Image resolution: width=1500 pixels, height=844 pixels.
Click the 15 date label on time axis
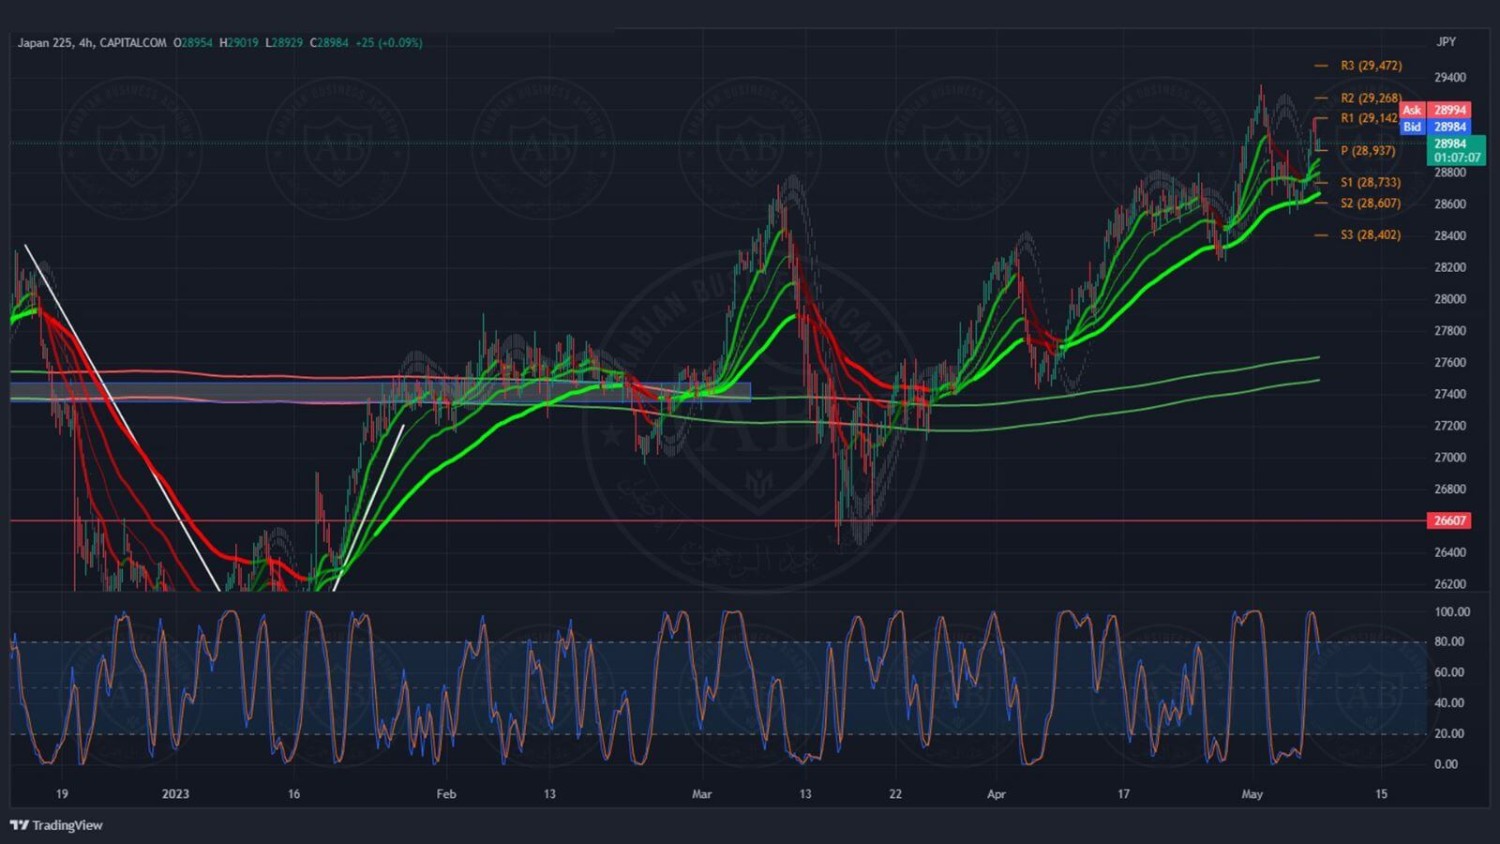[1381, 794]
